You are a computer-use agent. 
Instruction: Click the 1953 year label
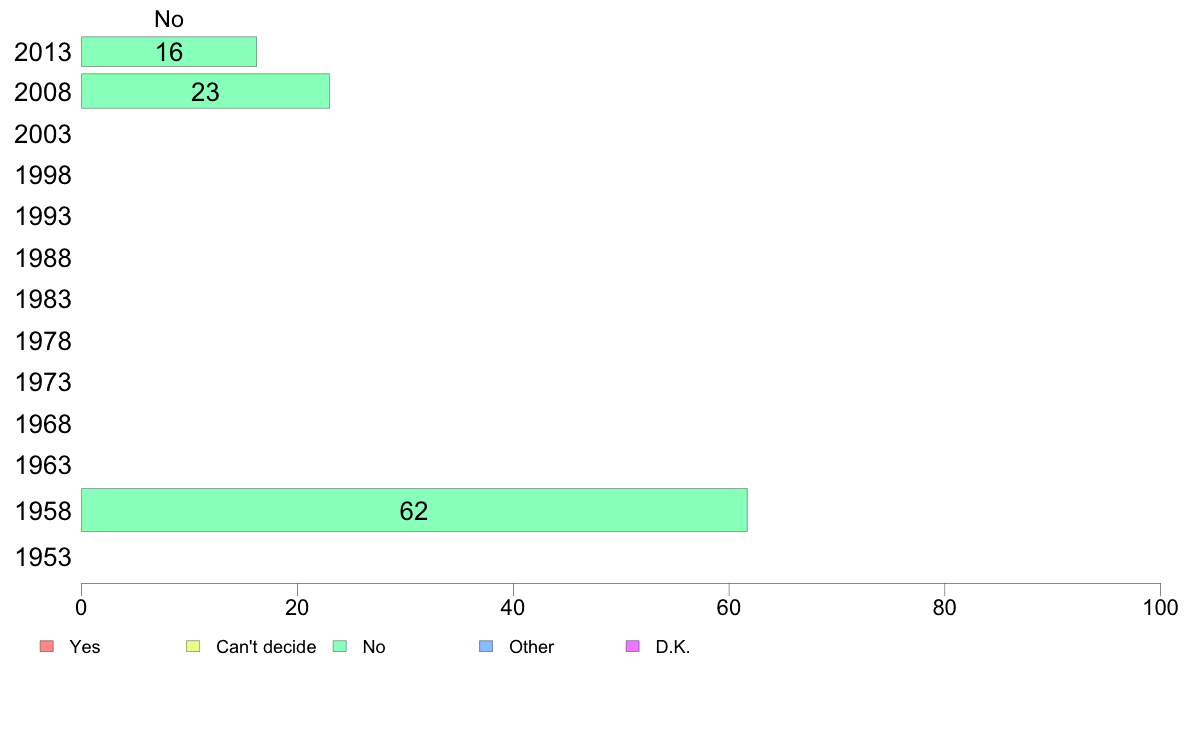click(x=43, y=557)
